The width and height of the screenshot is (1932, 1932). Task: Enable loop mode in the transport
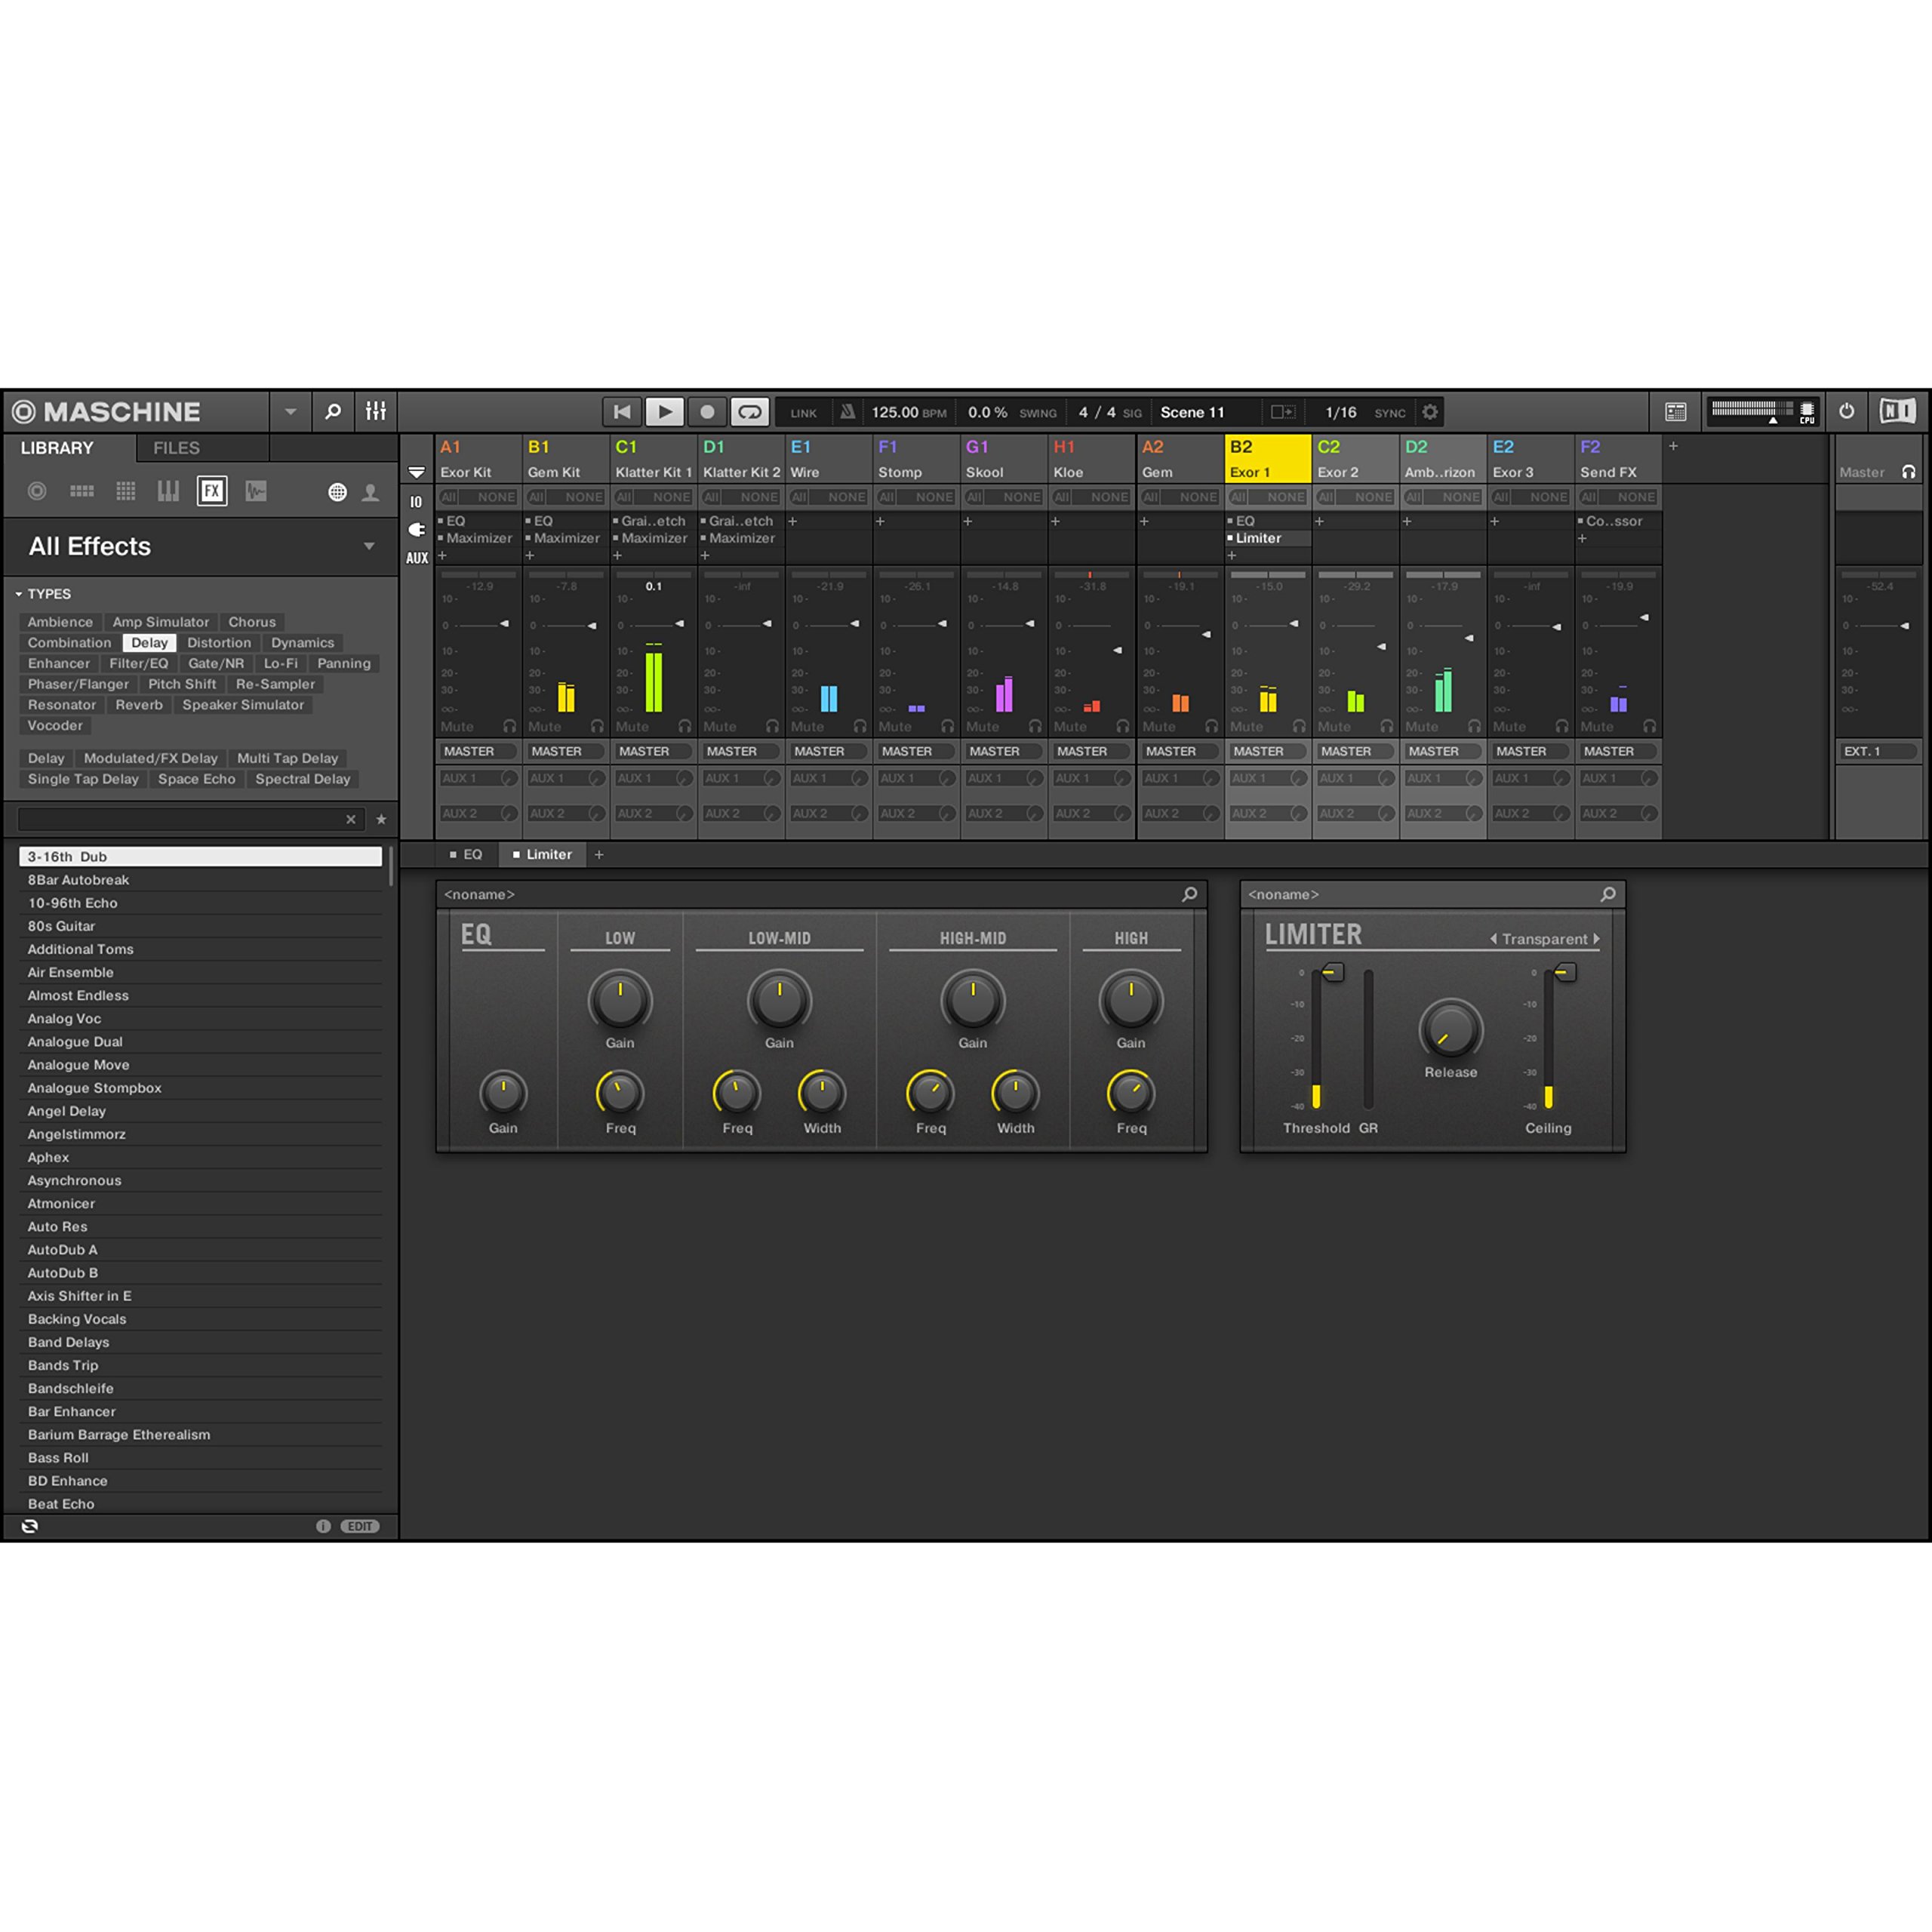click(x=749, y=412)
